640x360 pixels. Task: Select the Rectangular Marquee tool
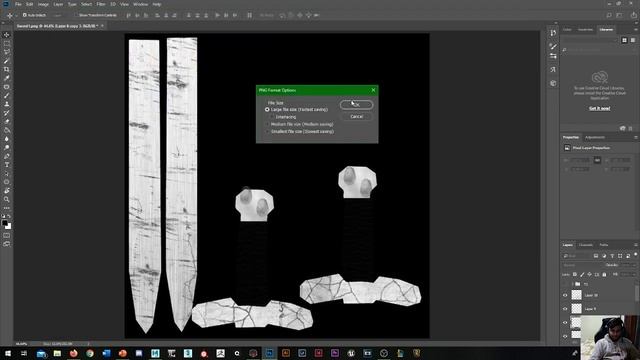click(x=7, y=43)
